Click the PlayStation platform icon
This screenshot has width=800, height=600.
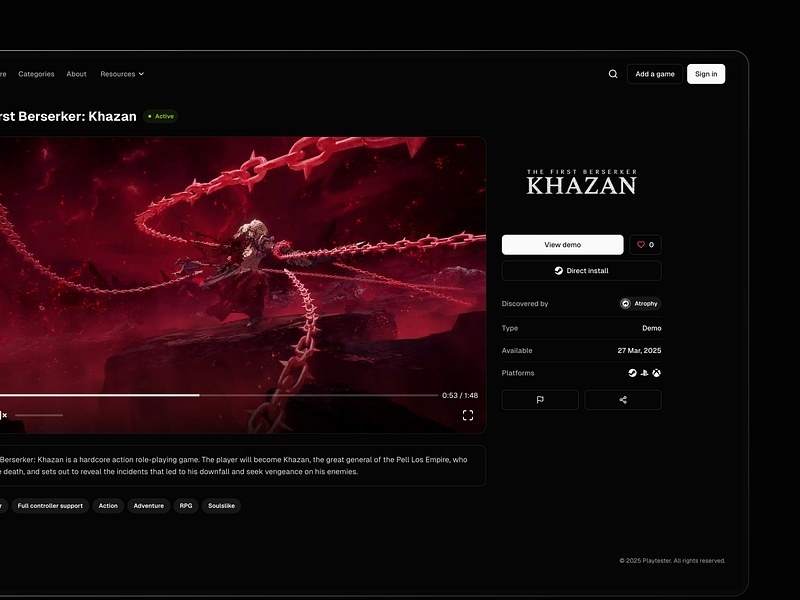[x=644, y=373]
